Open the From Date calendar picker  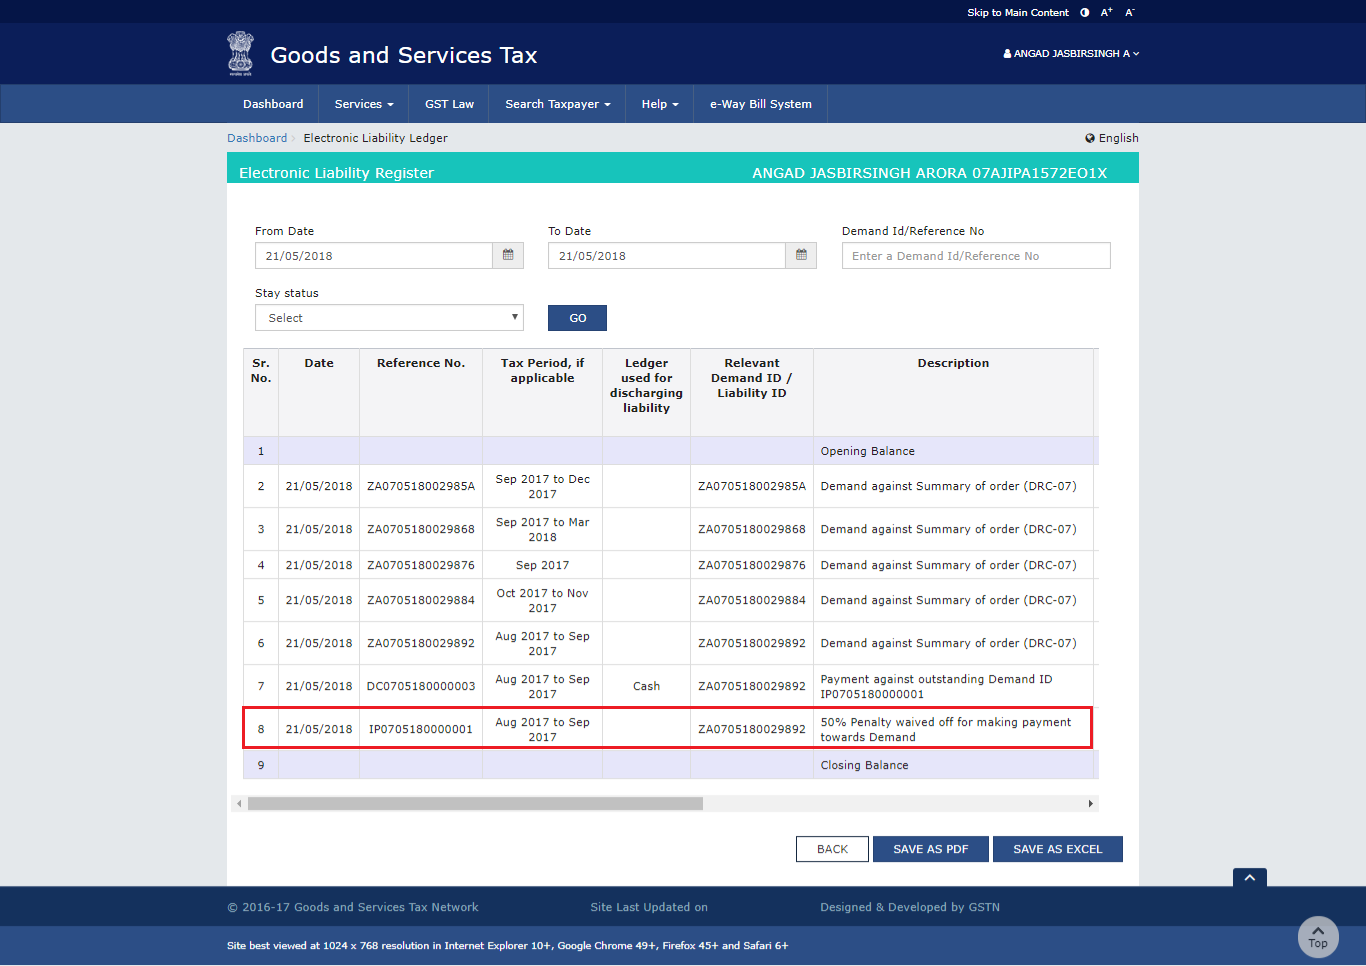click(508, 255)
